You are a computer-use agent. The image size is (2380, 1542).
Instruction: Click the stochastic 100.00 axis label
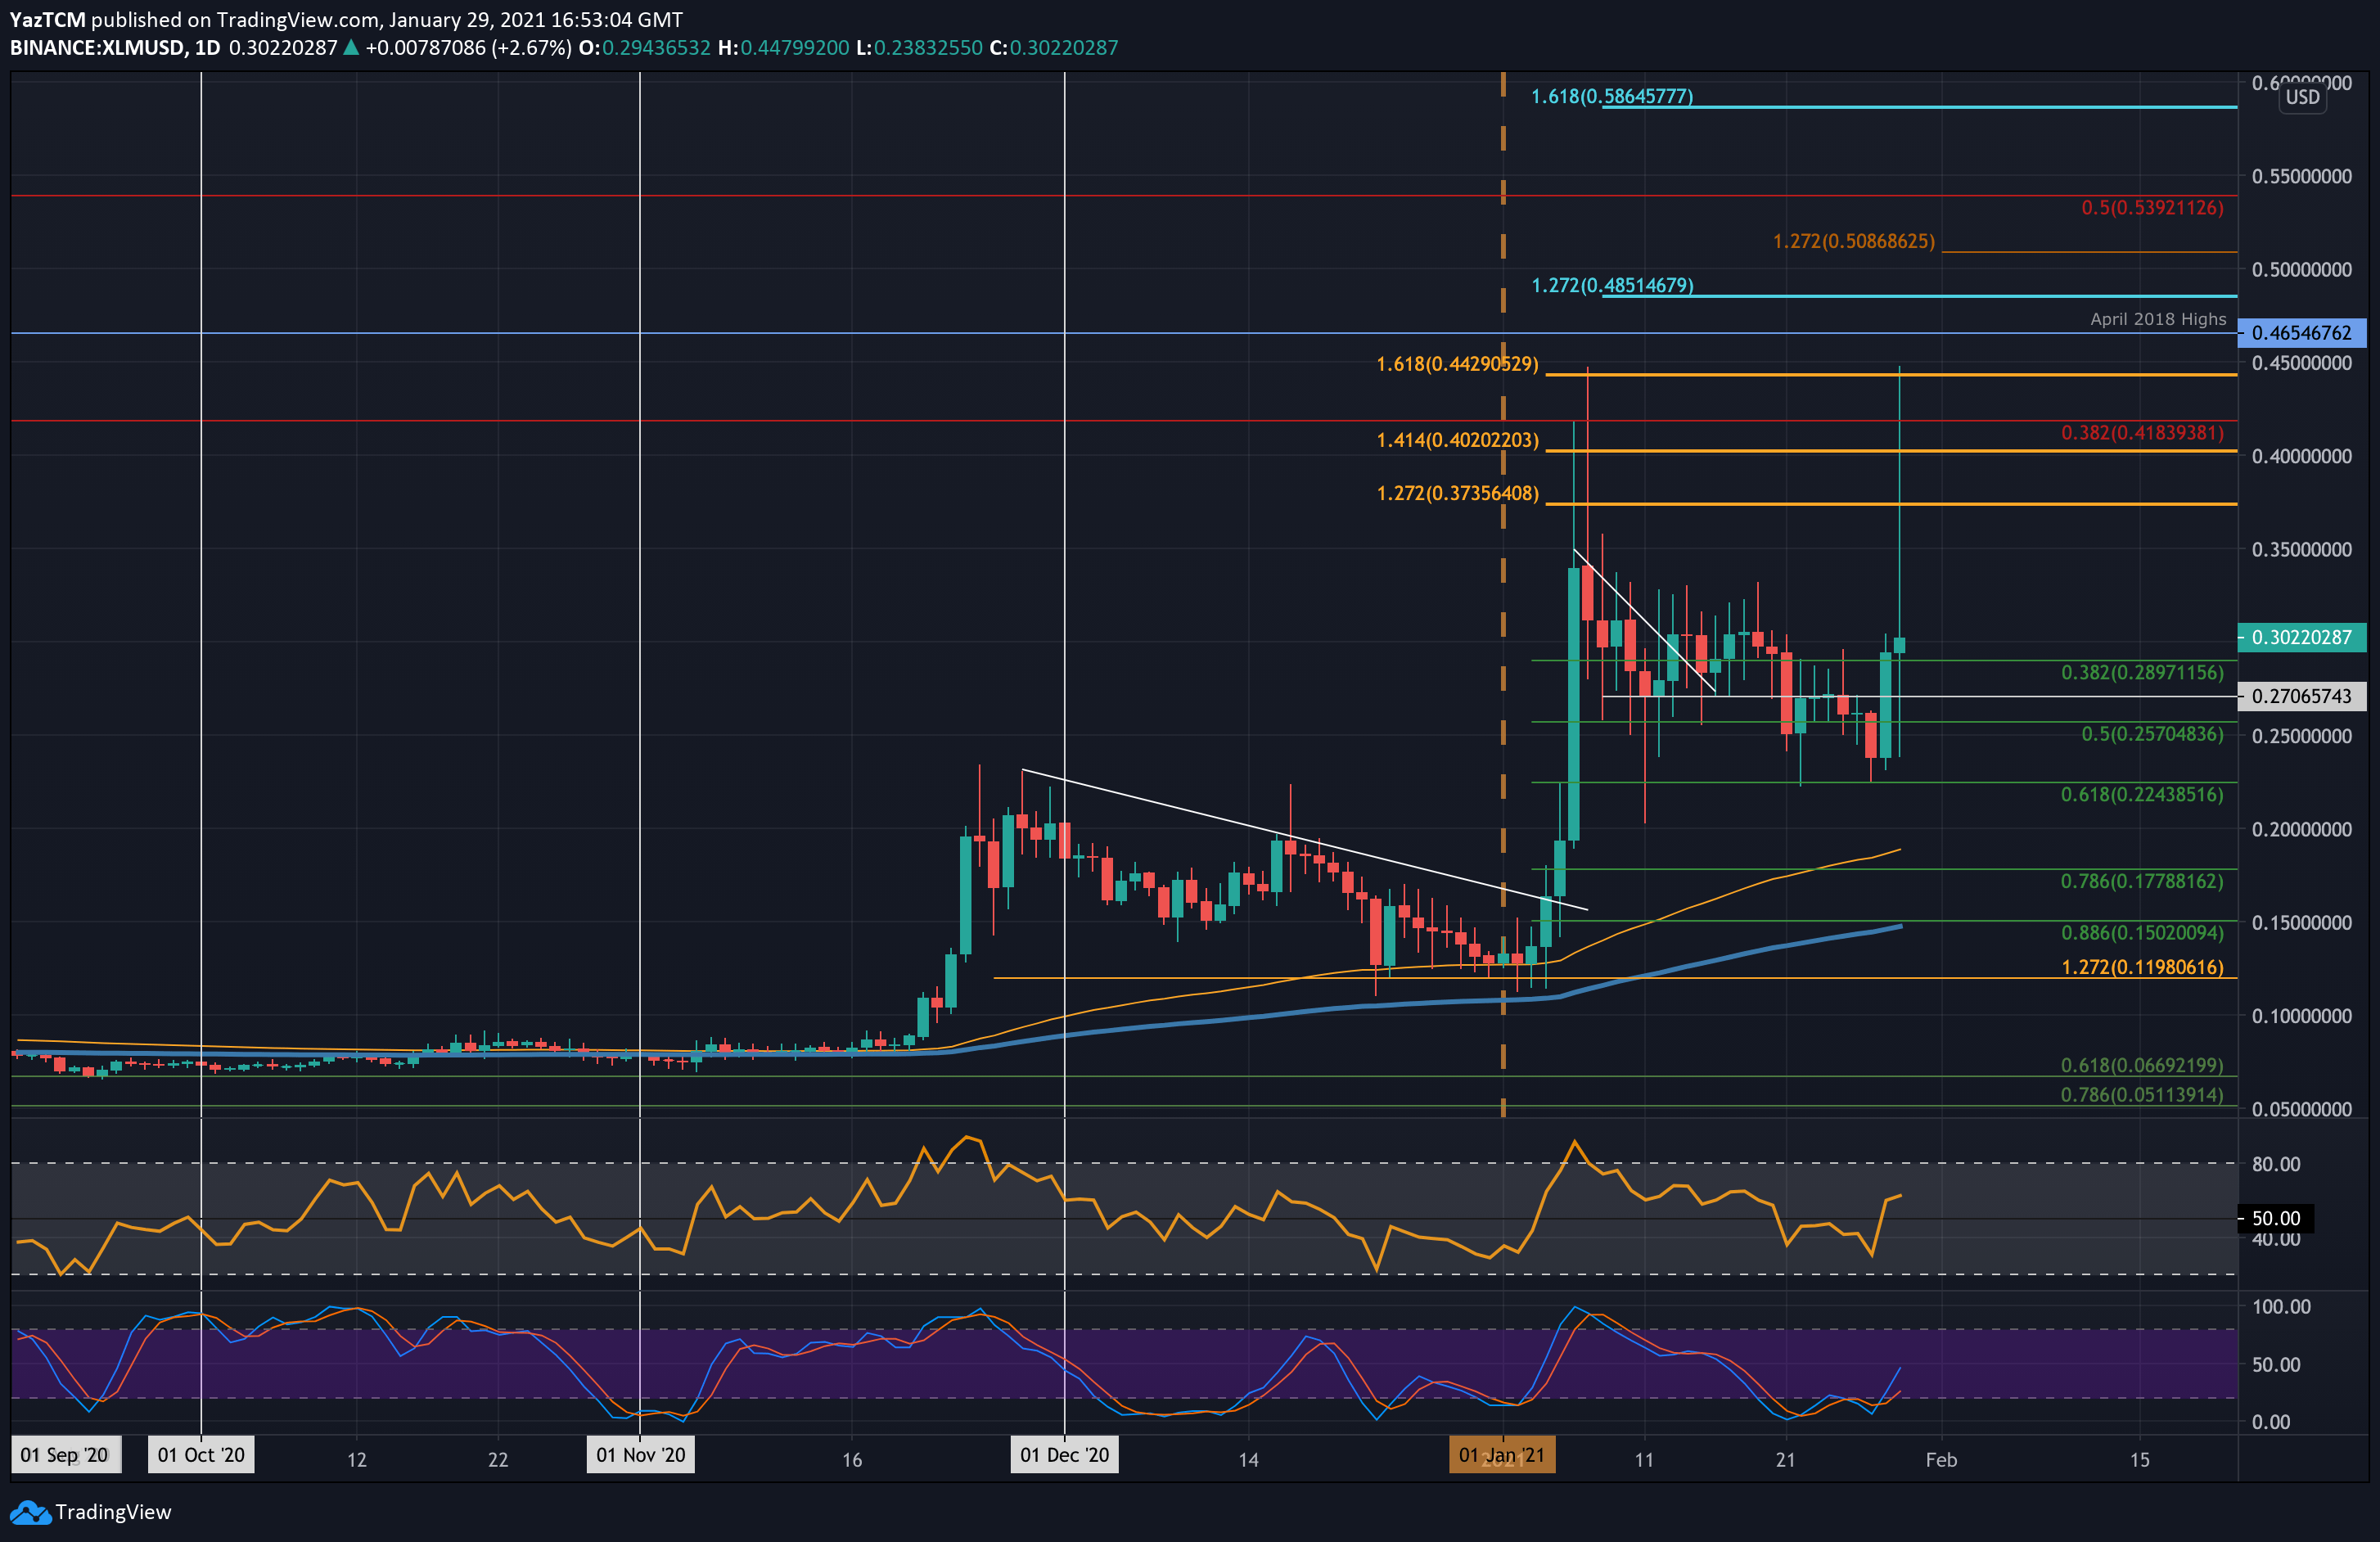tap(2280, 1306)
